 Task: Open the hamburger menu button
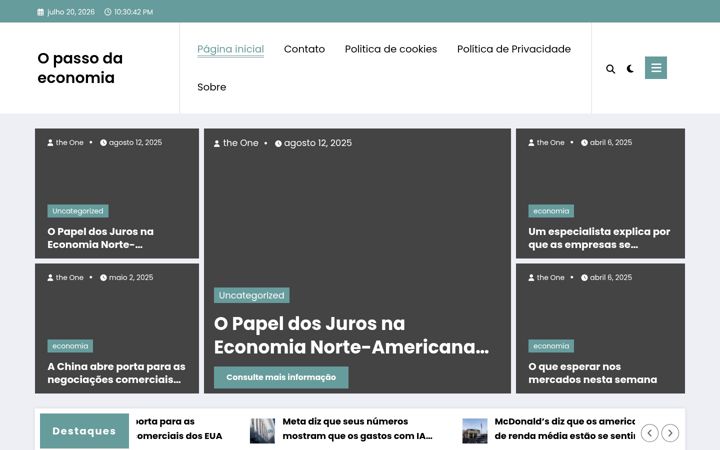coord(656,68)
